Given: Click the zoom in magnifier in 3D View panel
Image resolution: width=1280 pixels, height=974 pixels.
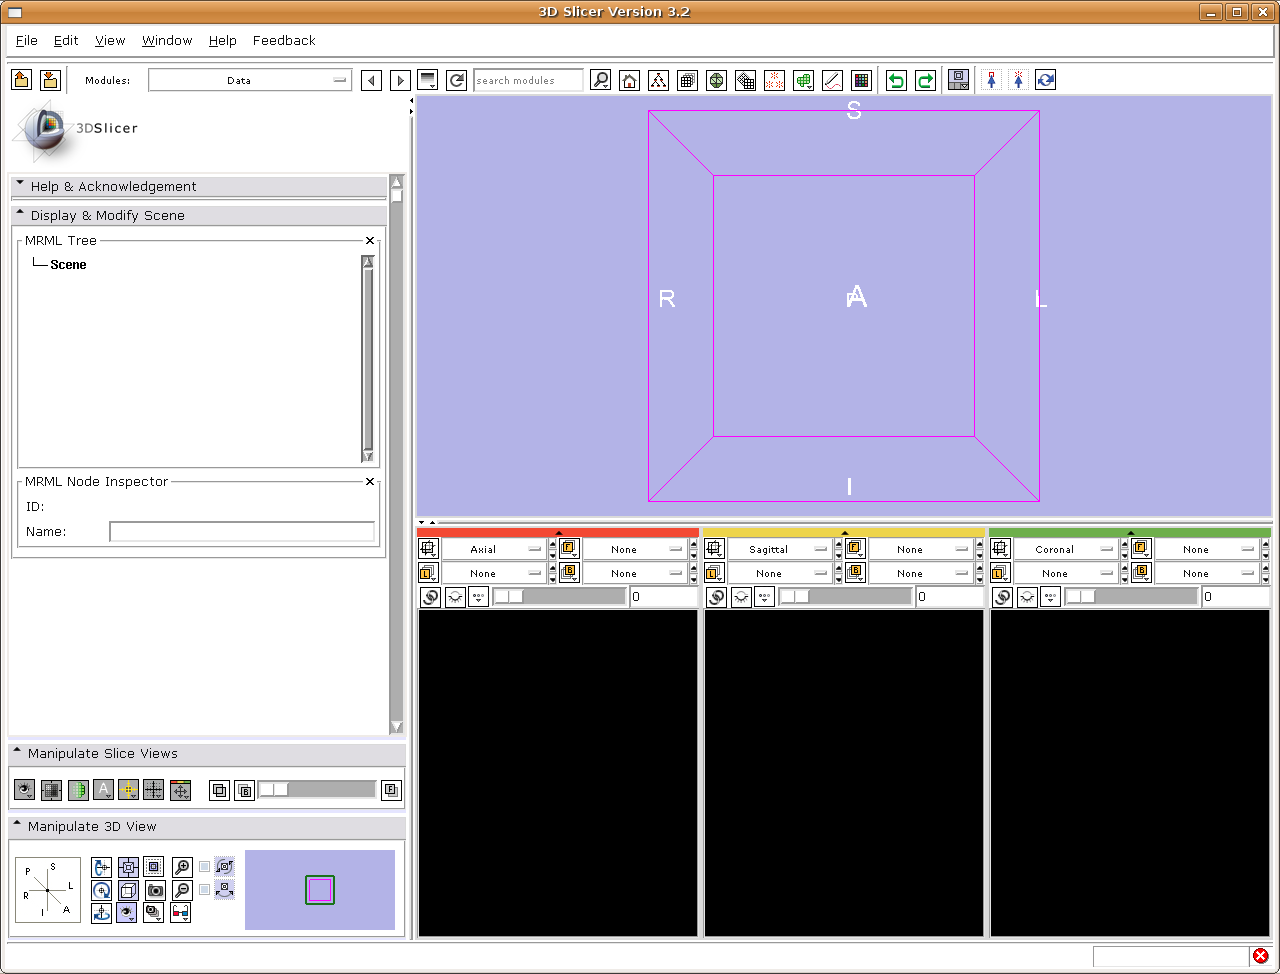Looking at the screenshot, I should click(x=182, y=867).
